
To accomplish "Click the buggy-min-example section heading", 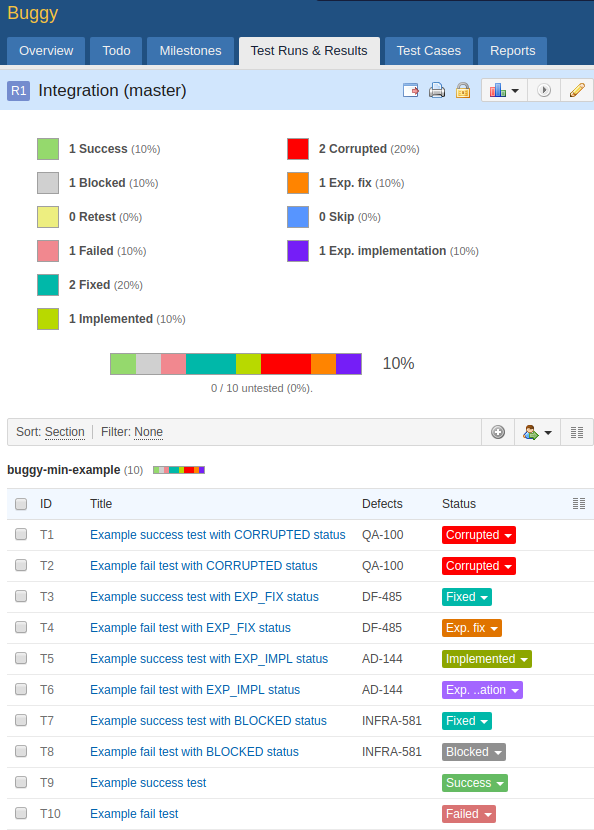I will pyautogui.click(x=64, y=470).
